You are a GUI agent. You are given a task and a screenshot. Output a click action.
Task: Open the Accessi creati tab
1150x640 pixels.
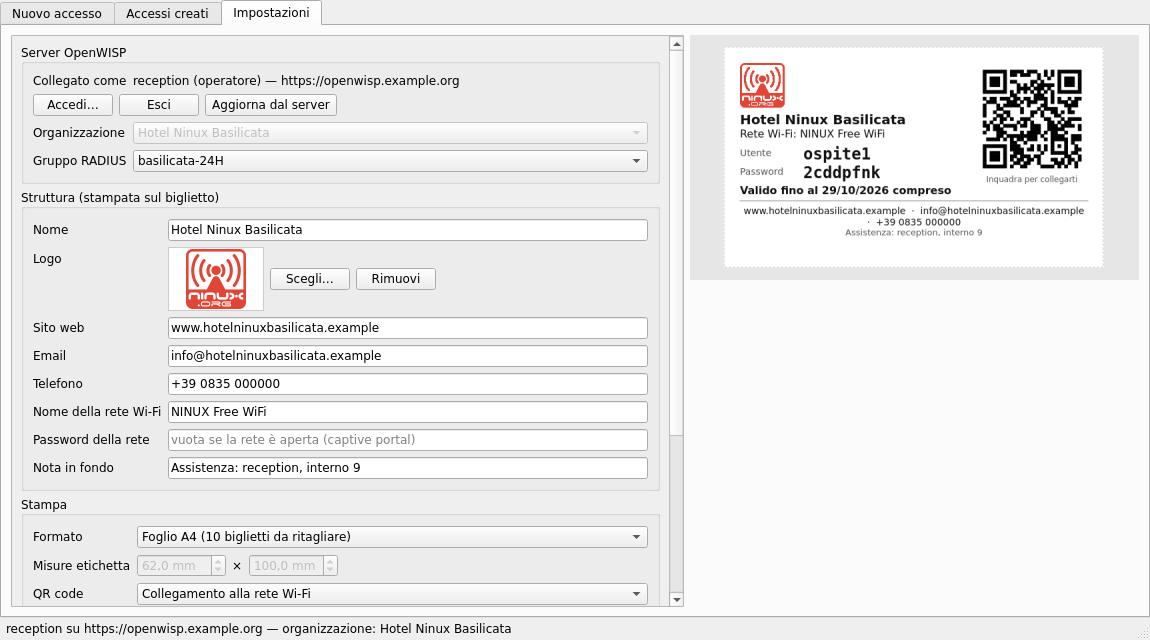(167, 14)
